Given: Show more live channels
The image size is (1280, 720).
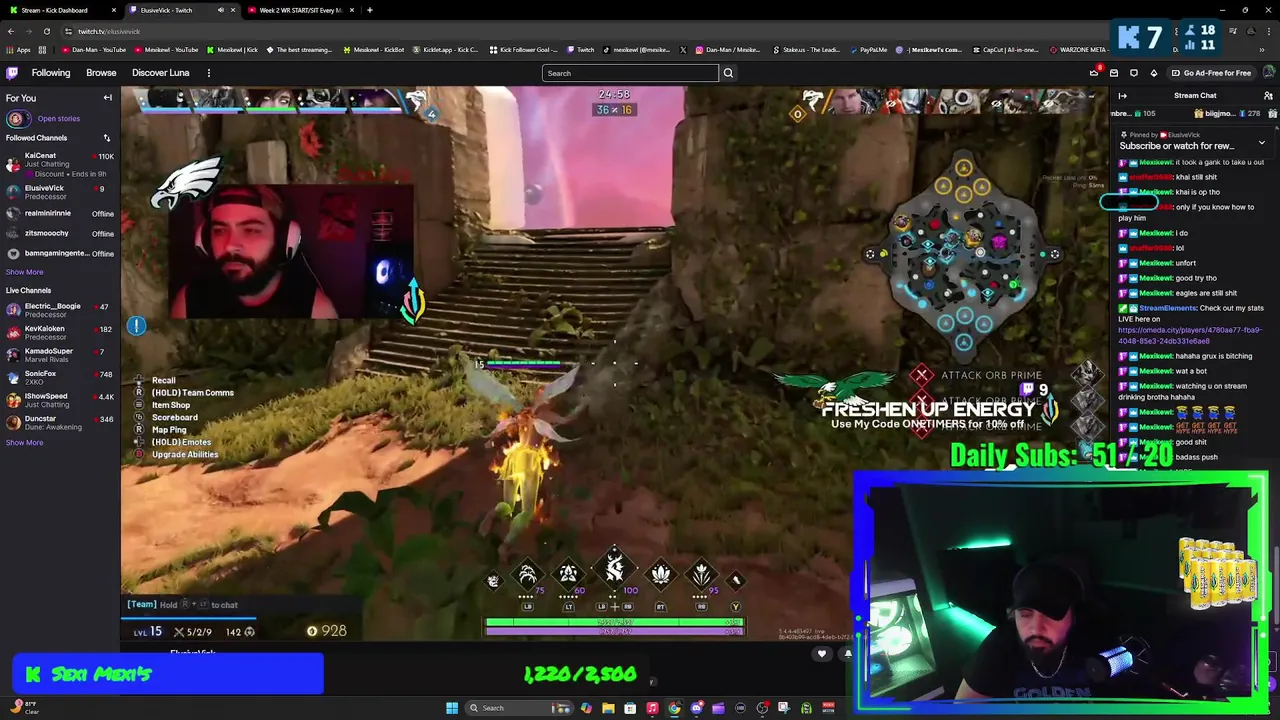Looking at the screenshot, I should (24, 442).
